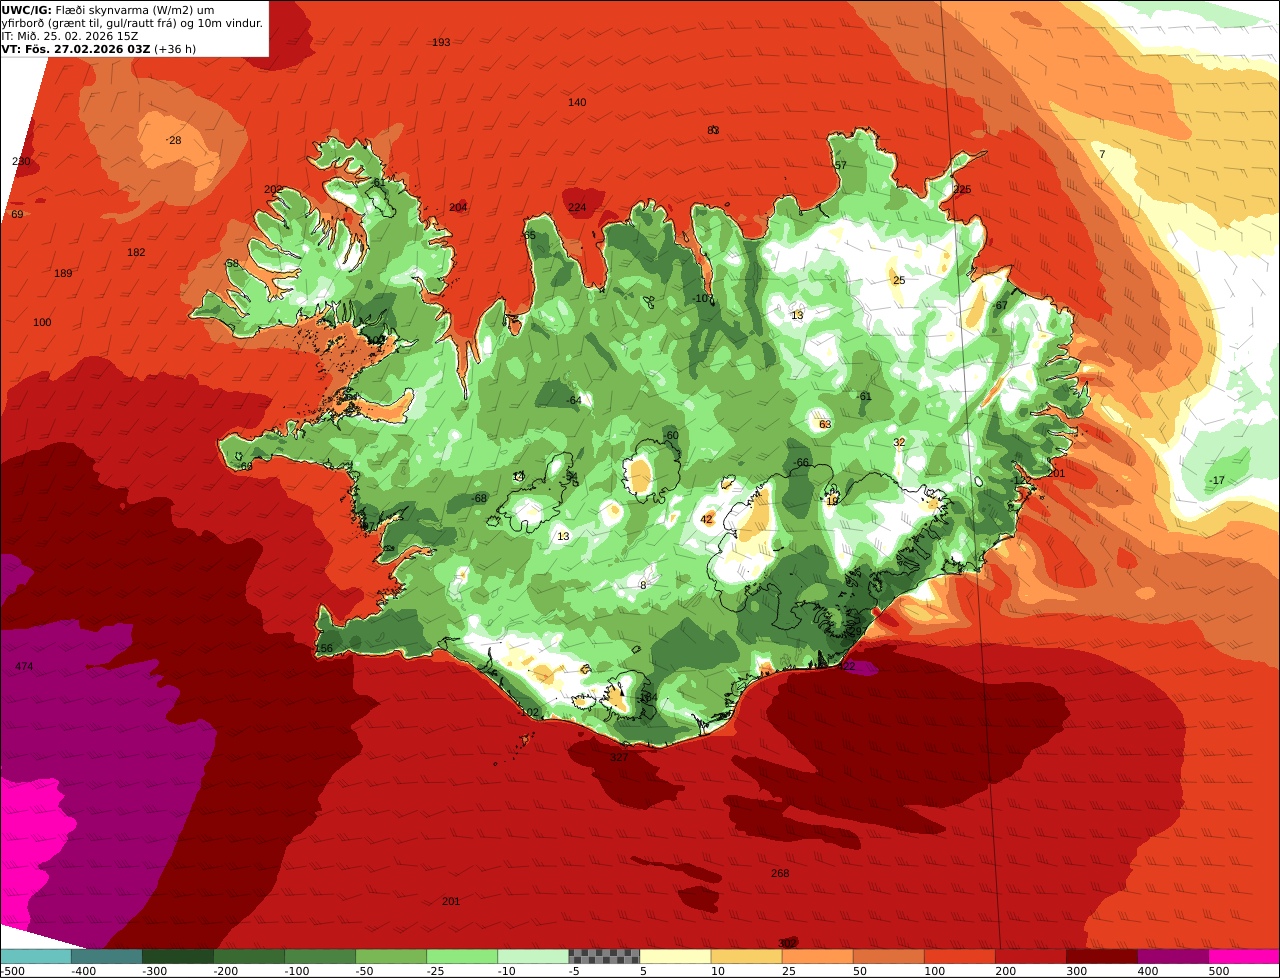
Task: Click the pale swatch between -10 and -5
Action: click(533, 956)
